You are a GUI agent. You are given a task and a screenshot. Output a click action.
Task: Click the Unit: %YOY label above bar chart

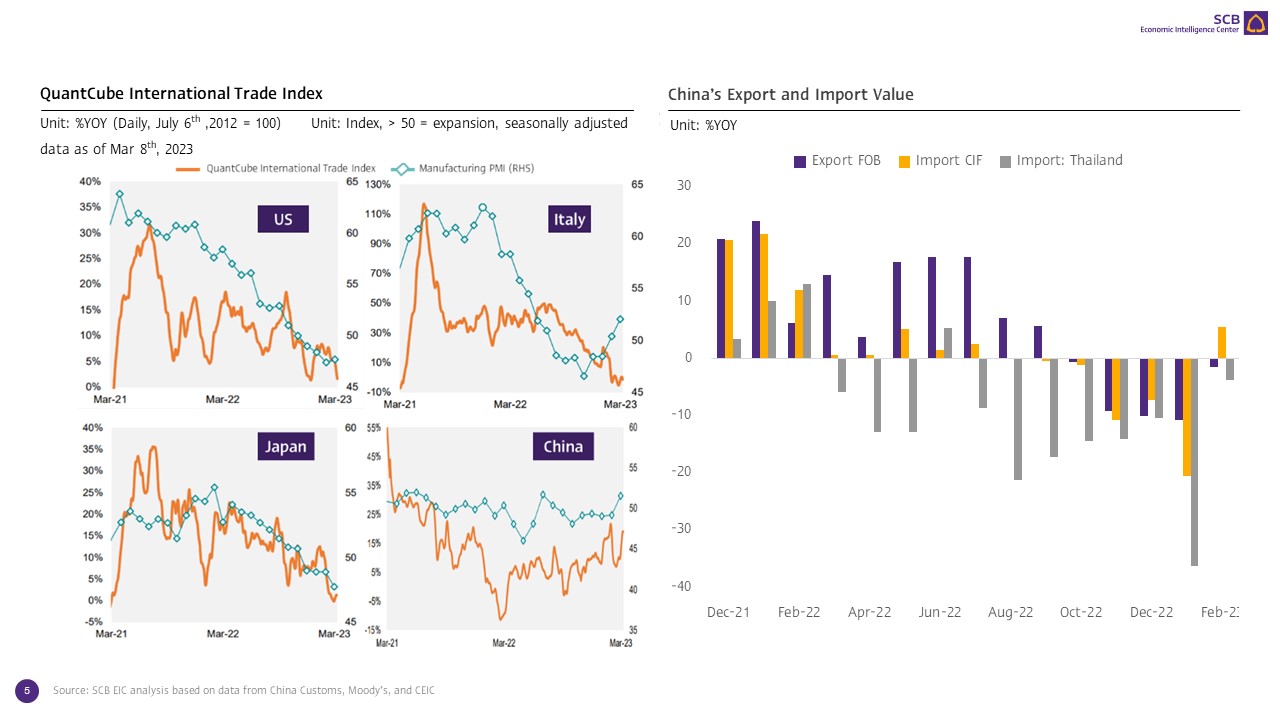(703, 126)
